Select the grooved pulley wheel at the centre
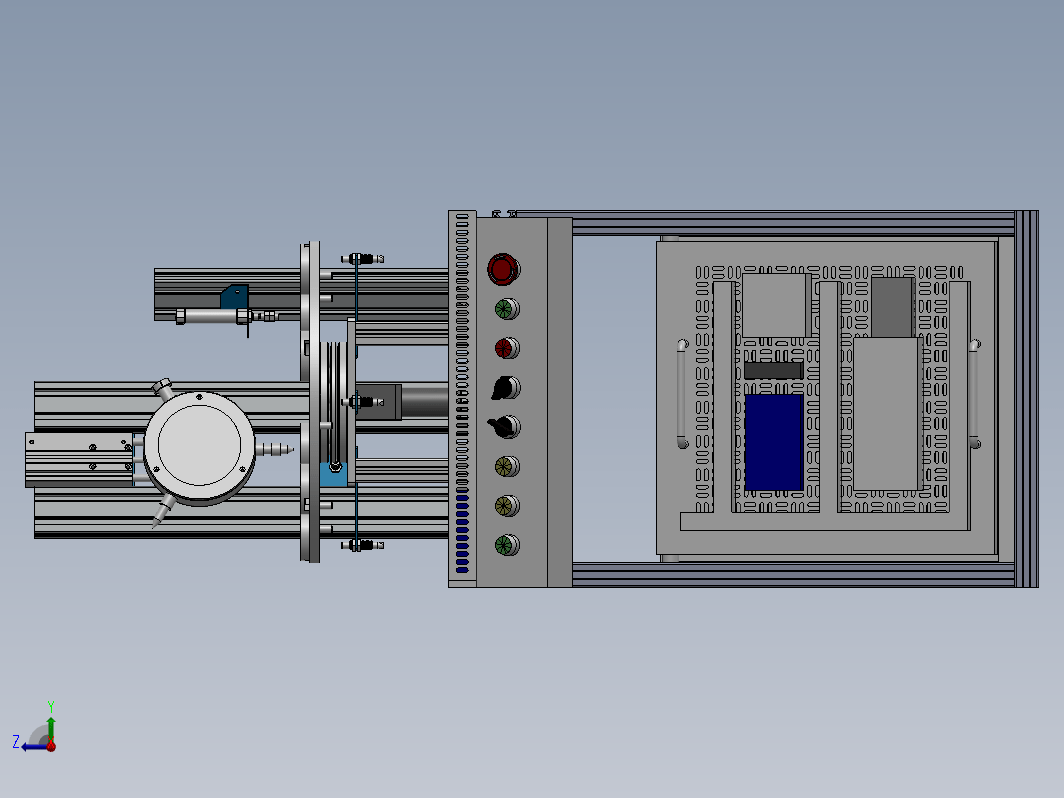This screenshot has height=798, width=1064. [333, 402]
